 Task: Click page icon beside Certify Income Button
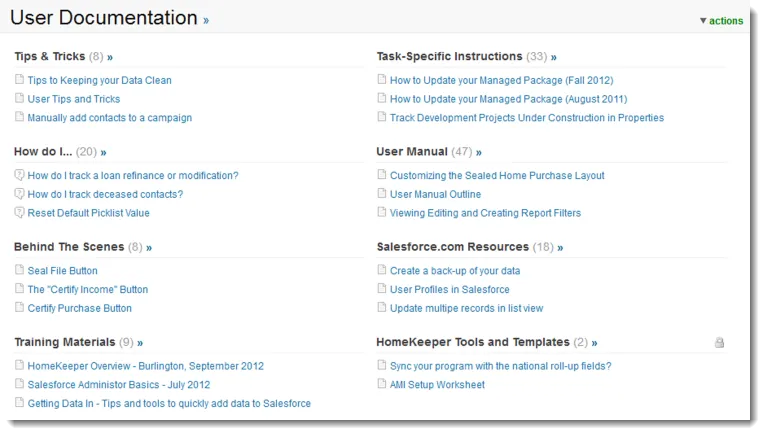click(20, 288)
